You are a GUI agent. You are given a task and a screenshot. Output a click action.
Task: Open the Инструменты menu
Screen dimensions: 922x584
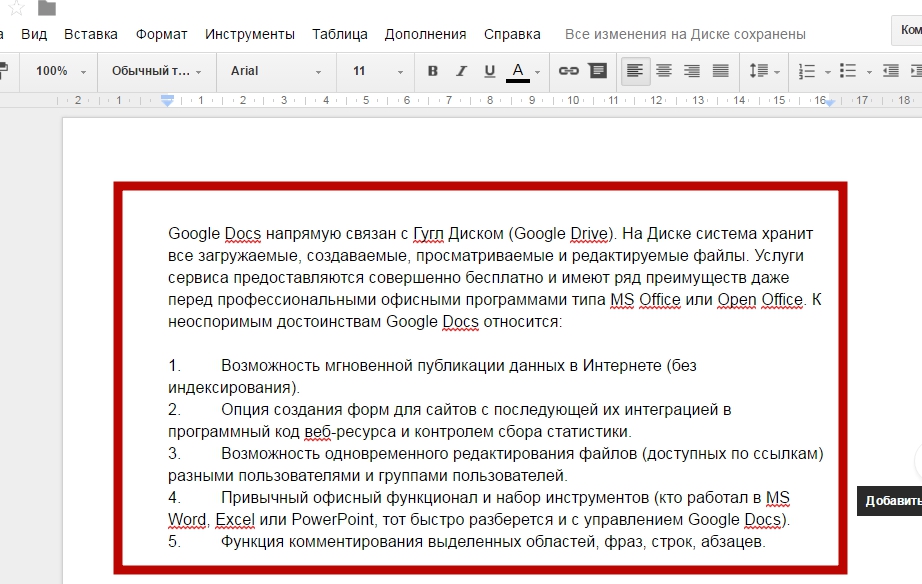click(x=250, y=34)
